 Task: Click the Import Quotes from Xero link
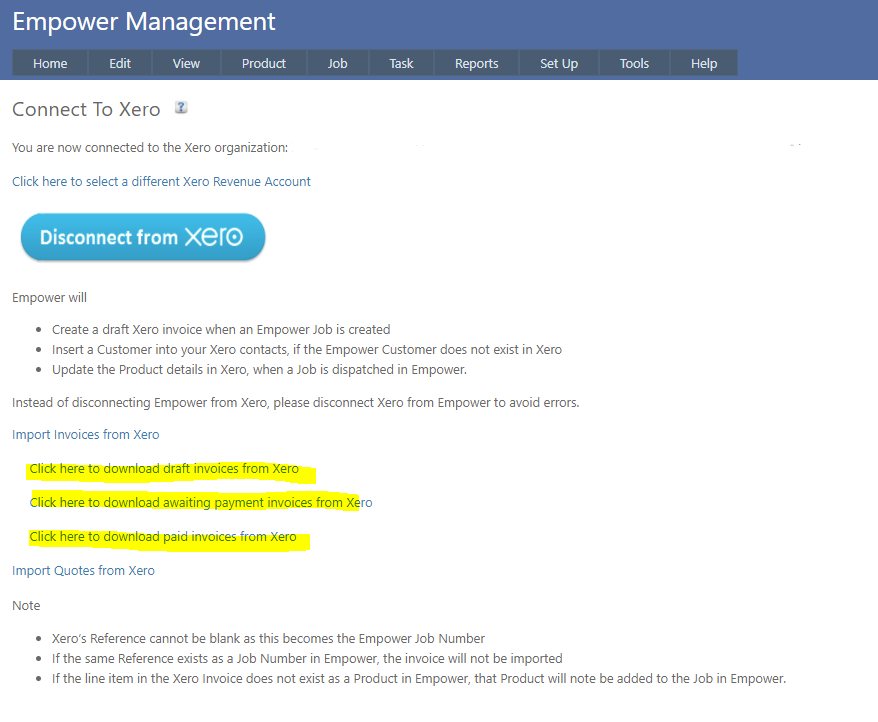(83, 570)
